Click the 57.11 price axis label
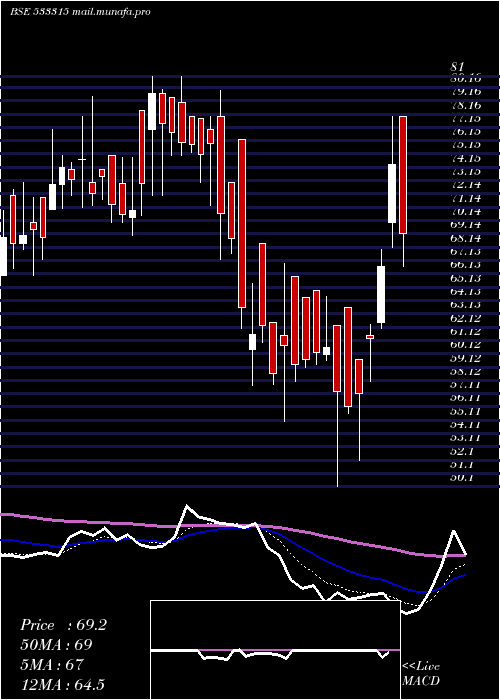500x700 pixels. point(466,384)
